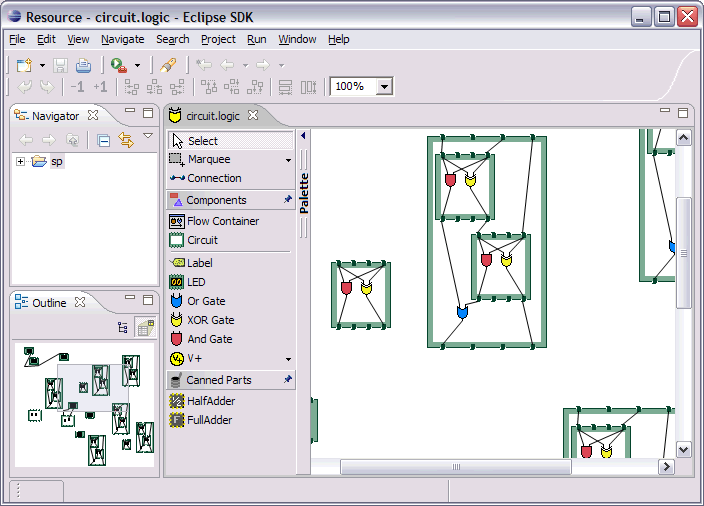The image size is (704, 506).
Task: Select the LED palette entry
Action: click(196, 283)
